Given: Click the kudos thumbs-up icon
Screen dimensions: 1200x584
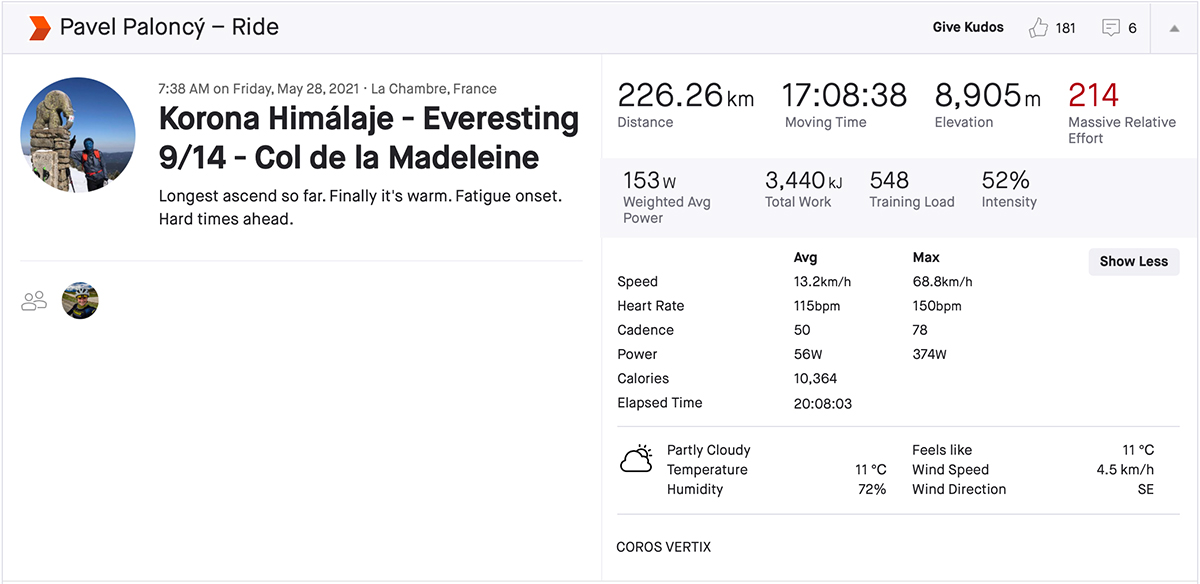Looking at the screenshot, I should pos(1038,28).
